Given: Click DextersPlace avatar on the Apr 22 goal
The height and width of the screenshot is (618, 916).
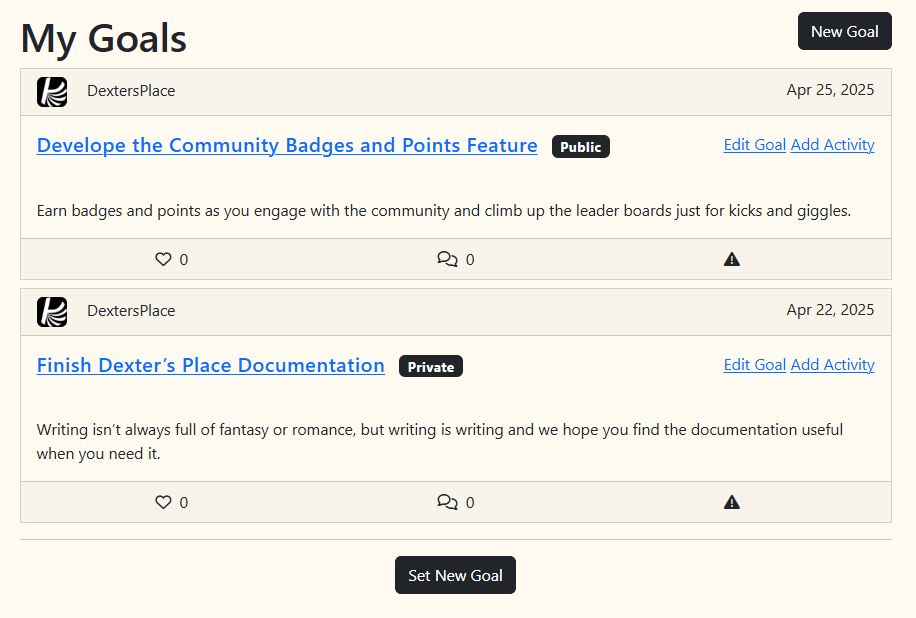Looking at the screenshot, I should coord(52,312).
